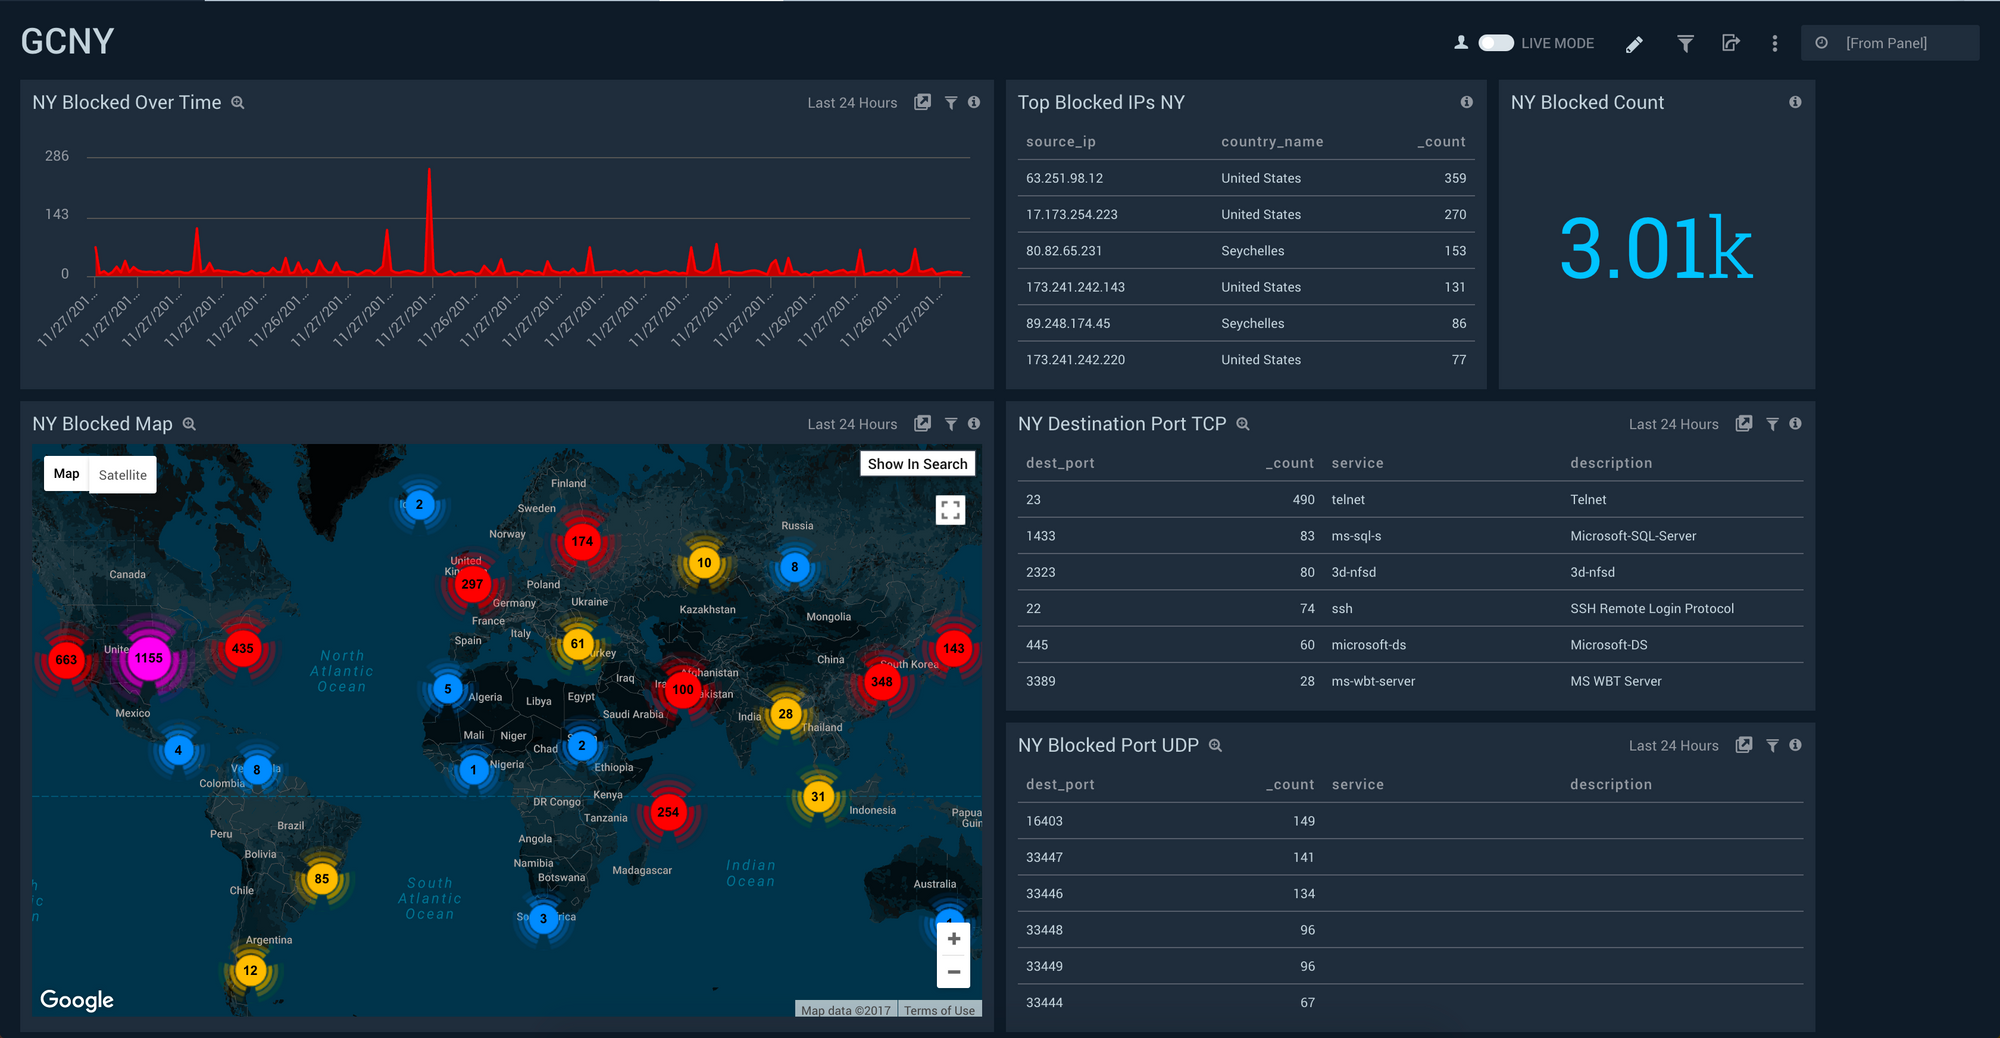Click magnifier icon next to NY Blocked Over Time
The image size is (2000, 1038).
pyautogui.click(x=238, y=103)
